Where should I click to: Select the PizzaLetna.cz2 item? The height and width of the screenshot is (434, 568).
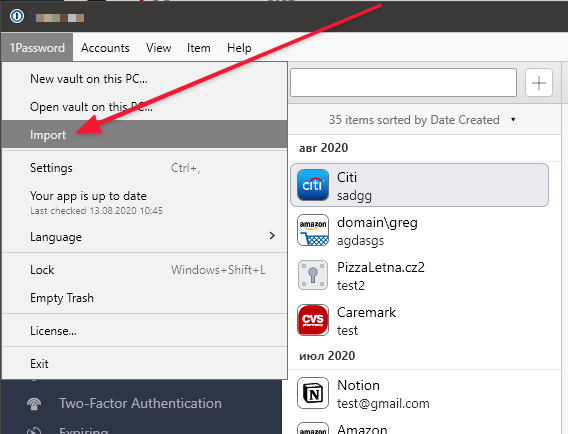[419, 275]
